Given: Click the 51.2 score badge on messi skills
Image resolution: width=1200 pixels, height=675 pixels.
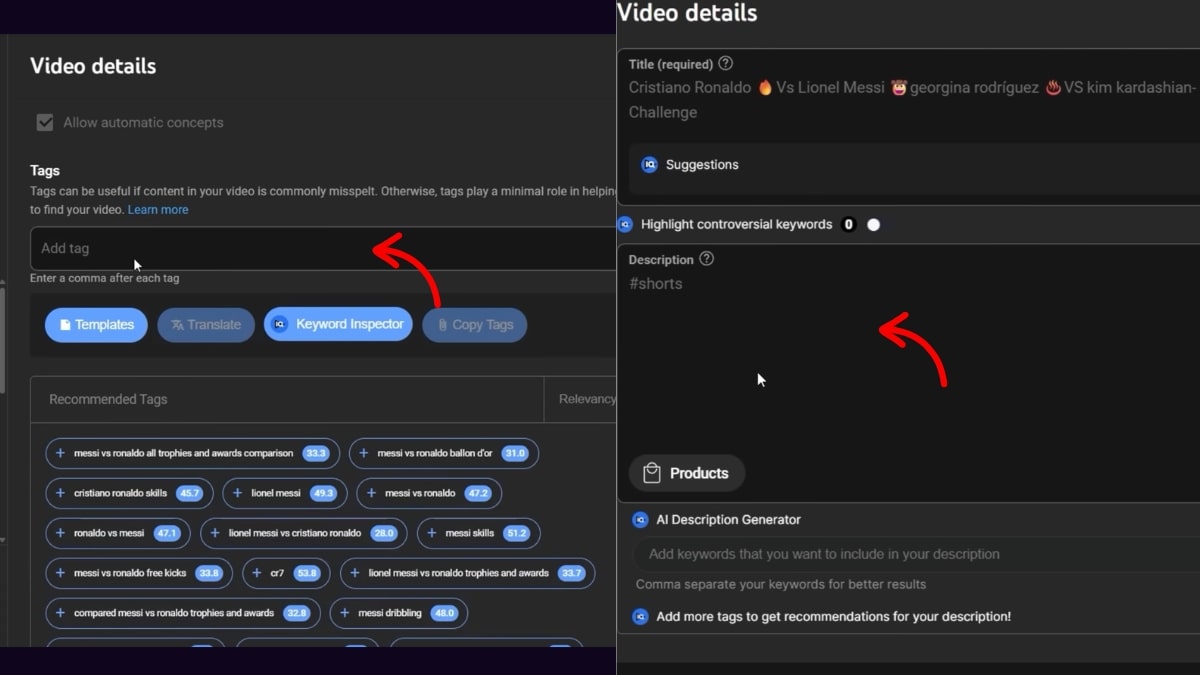Looking at the screenshot, I should [517, 533].
